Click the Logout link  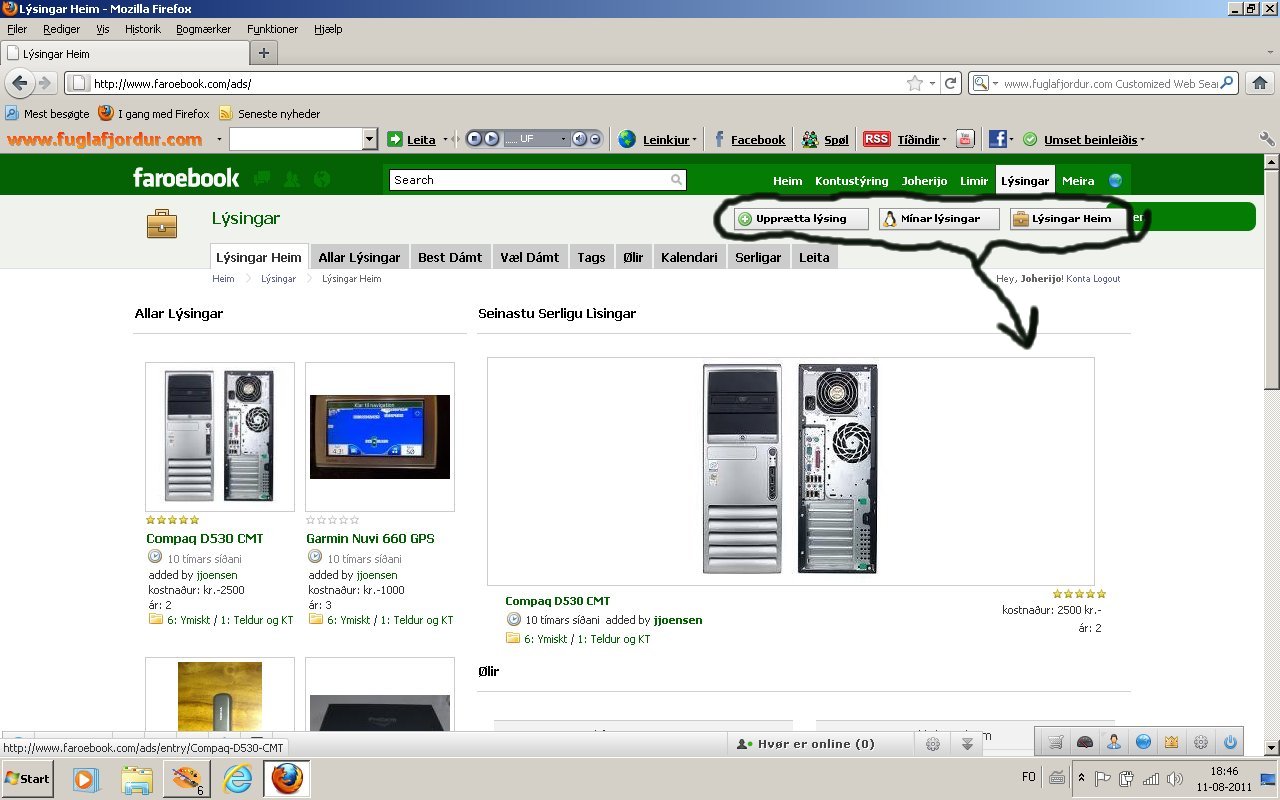[1106, 279]
